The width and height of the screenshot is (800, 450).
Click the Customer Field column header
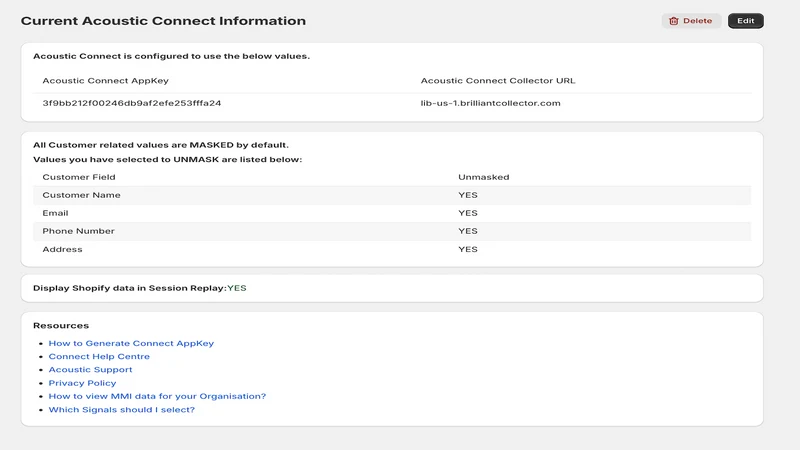coord(79,177)
